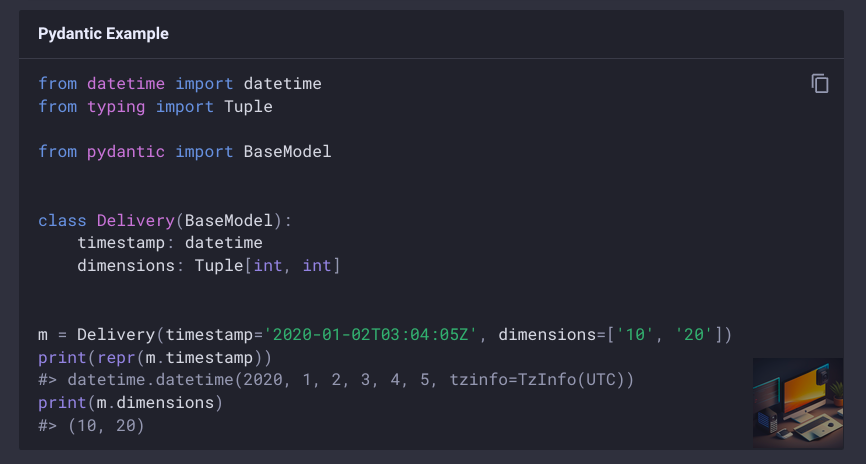Click the '#> datetime.datetime(2020, ...)' output comment

[x=336, y=380]
